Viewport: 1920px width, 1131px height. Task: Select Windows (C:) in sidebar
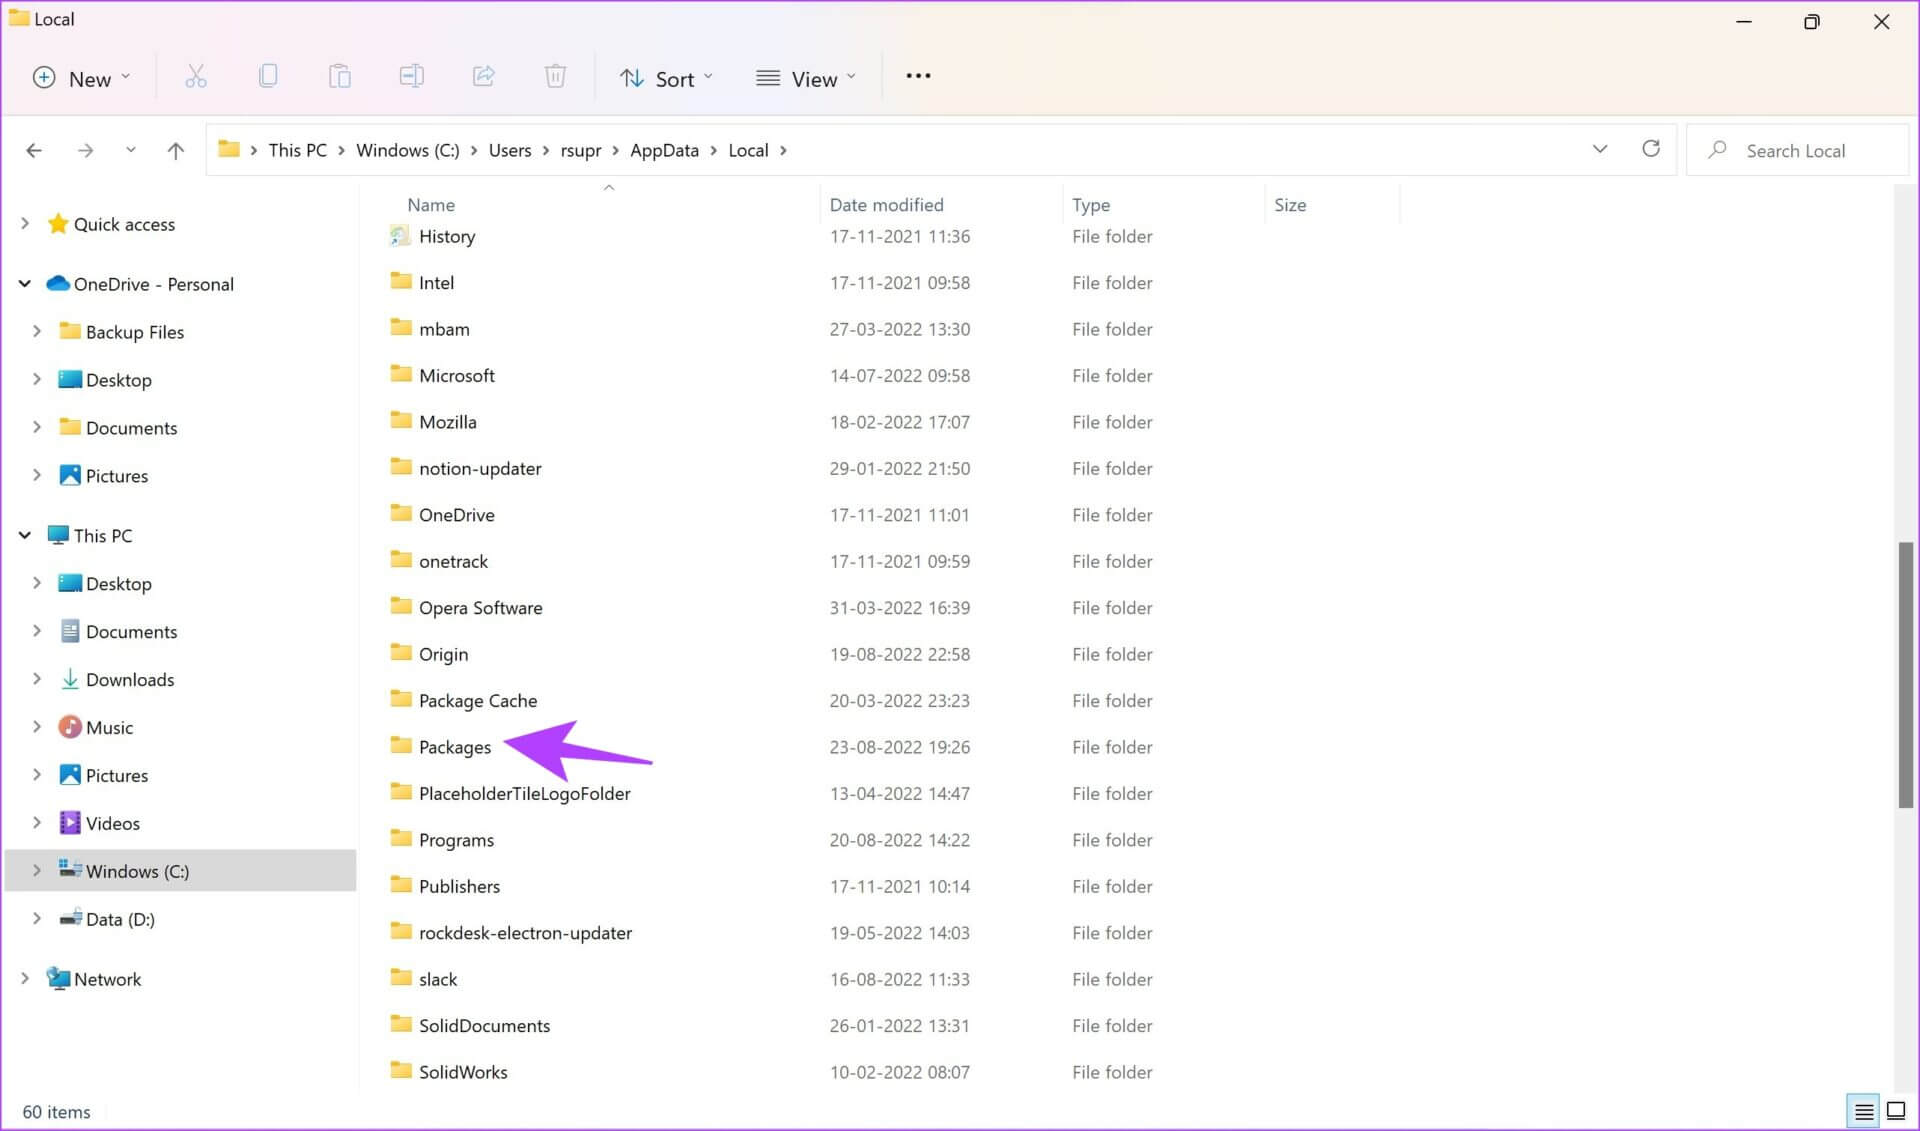coord(180,870)
